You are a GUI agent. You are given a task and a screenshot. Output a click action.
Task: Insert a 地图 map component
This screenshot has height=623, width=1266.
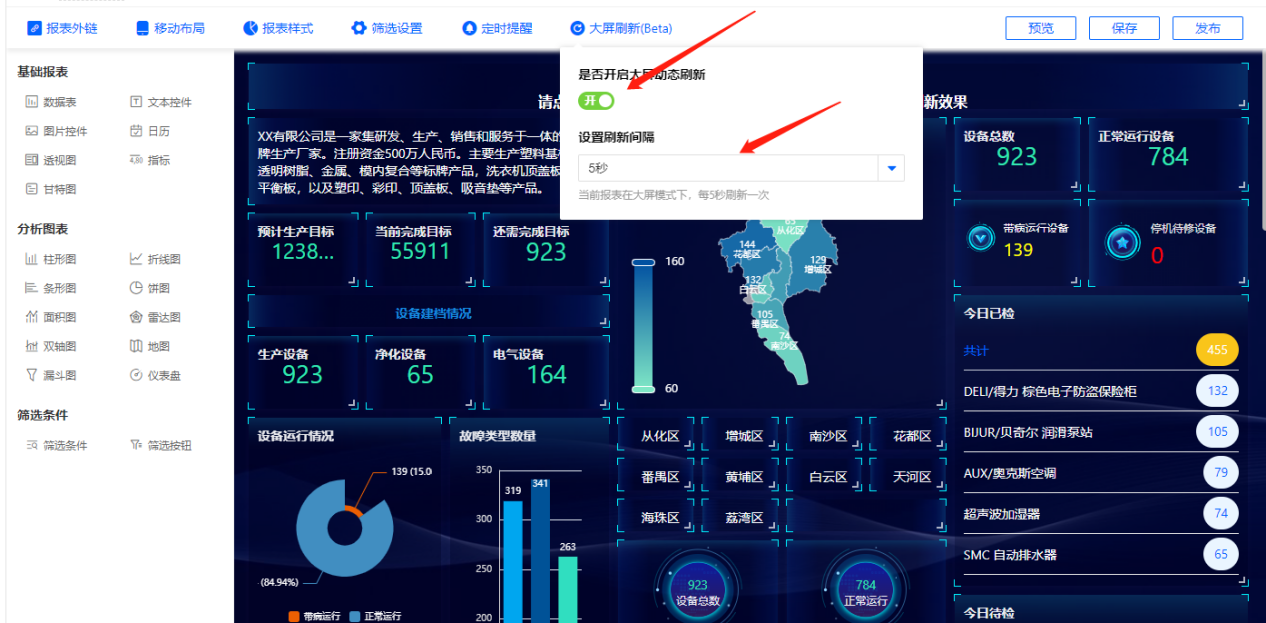(136, 346)
